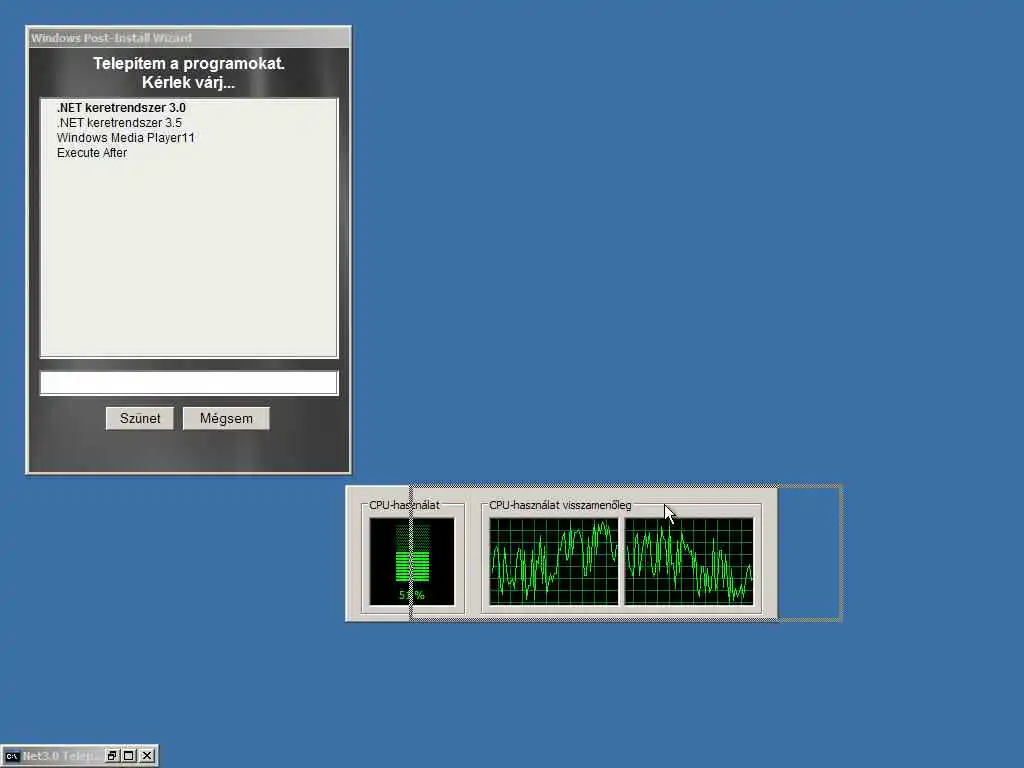Screen dimensions: 1024x768
Task: Click the Mégsem (cancel) button
Action: (226, 419)
